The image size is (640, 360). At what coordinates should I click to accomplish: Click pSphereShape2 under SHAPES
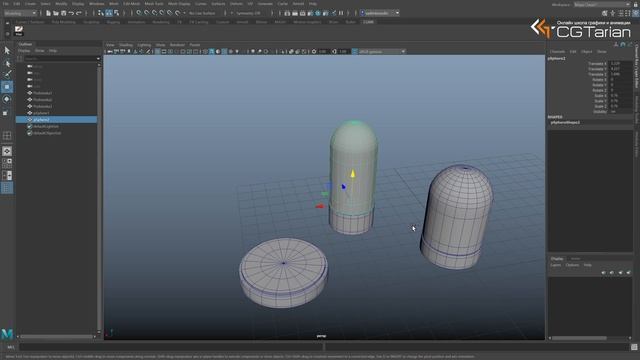click(565, 122)
